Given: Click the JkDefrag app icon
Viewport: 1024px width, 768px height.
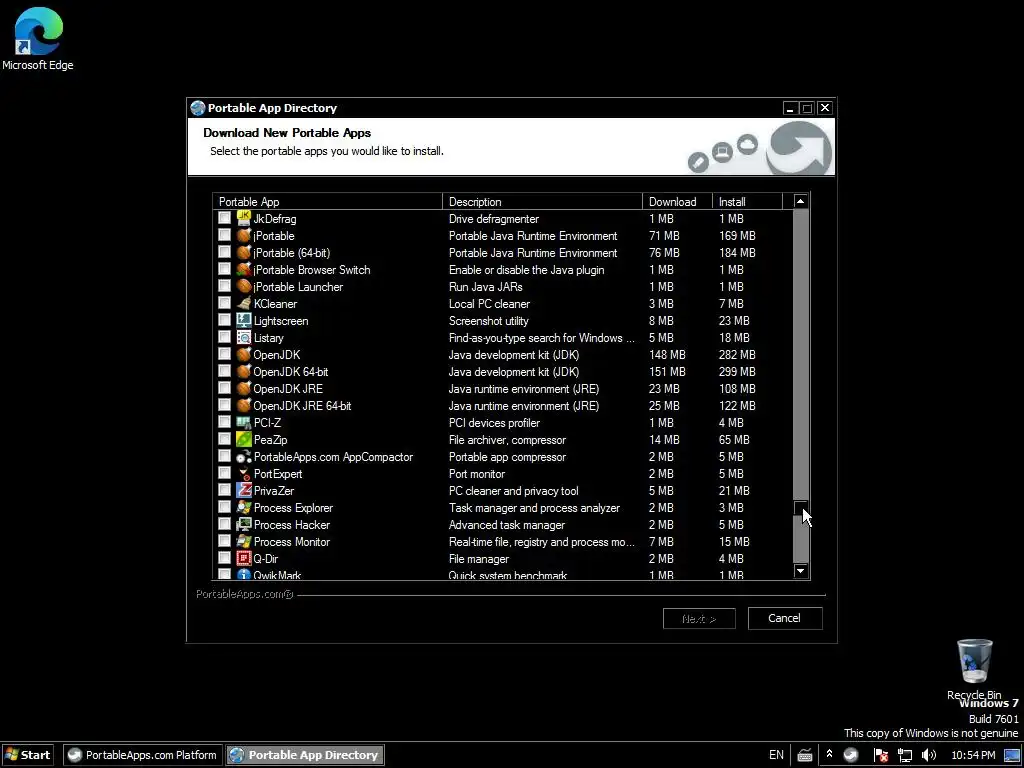Looking at the screenshot, I should pyautogui.click(x=244, y=218).
